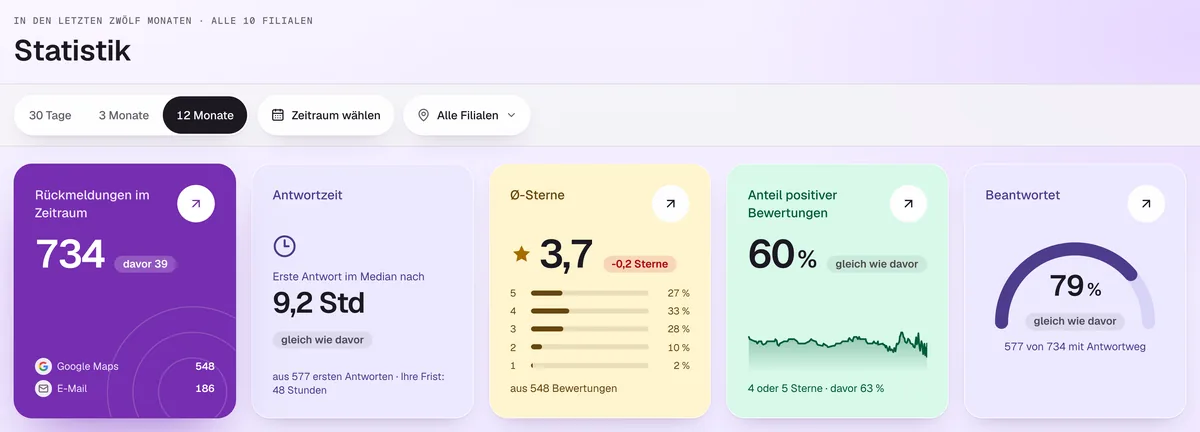
Task: Click the star icon next to 3,7
Action: coord(521,254)
